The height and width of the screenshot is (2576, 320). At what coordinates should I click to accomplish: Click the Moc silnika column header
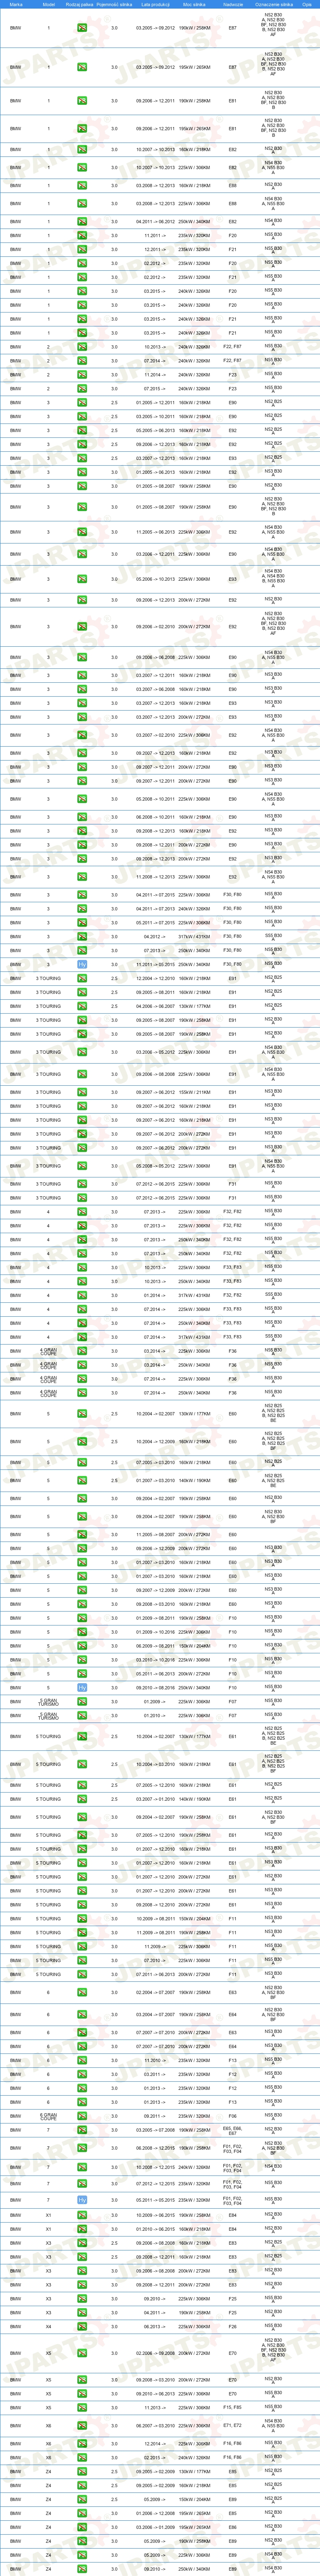pos(194,4)
